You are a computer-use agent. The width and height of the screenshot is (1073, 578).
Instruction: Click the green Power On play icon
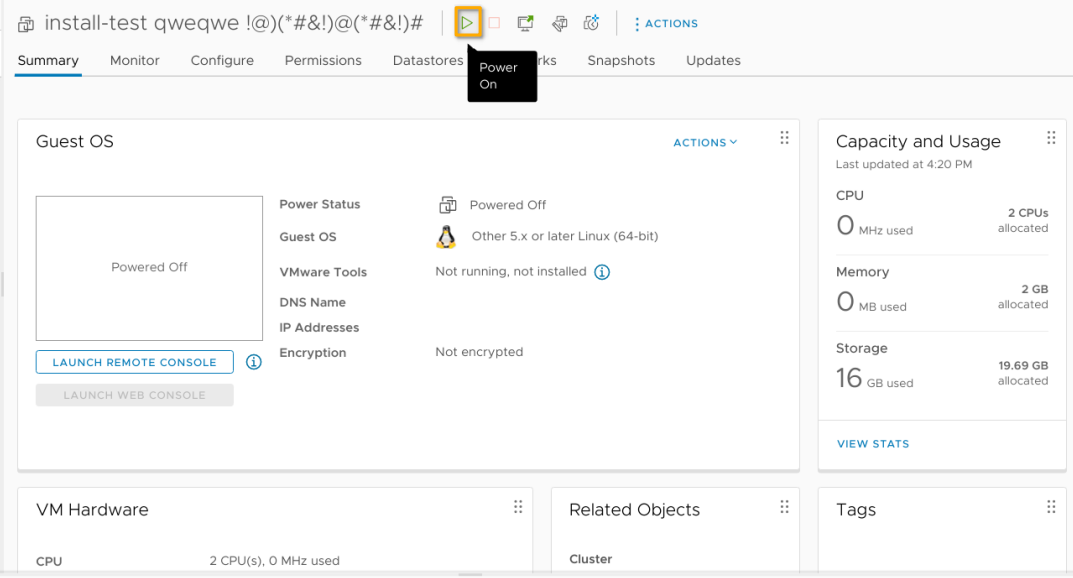(467, 23)
